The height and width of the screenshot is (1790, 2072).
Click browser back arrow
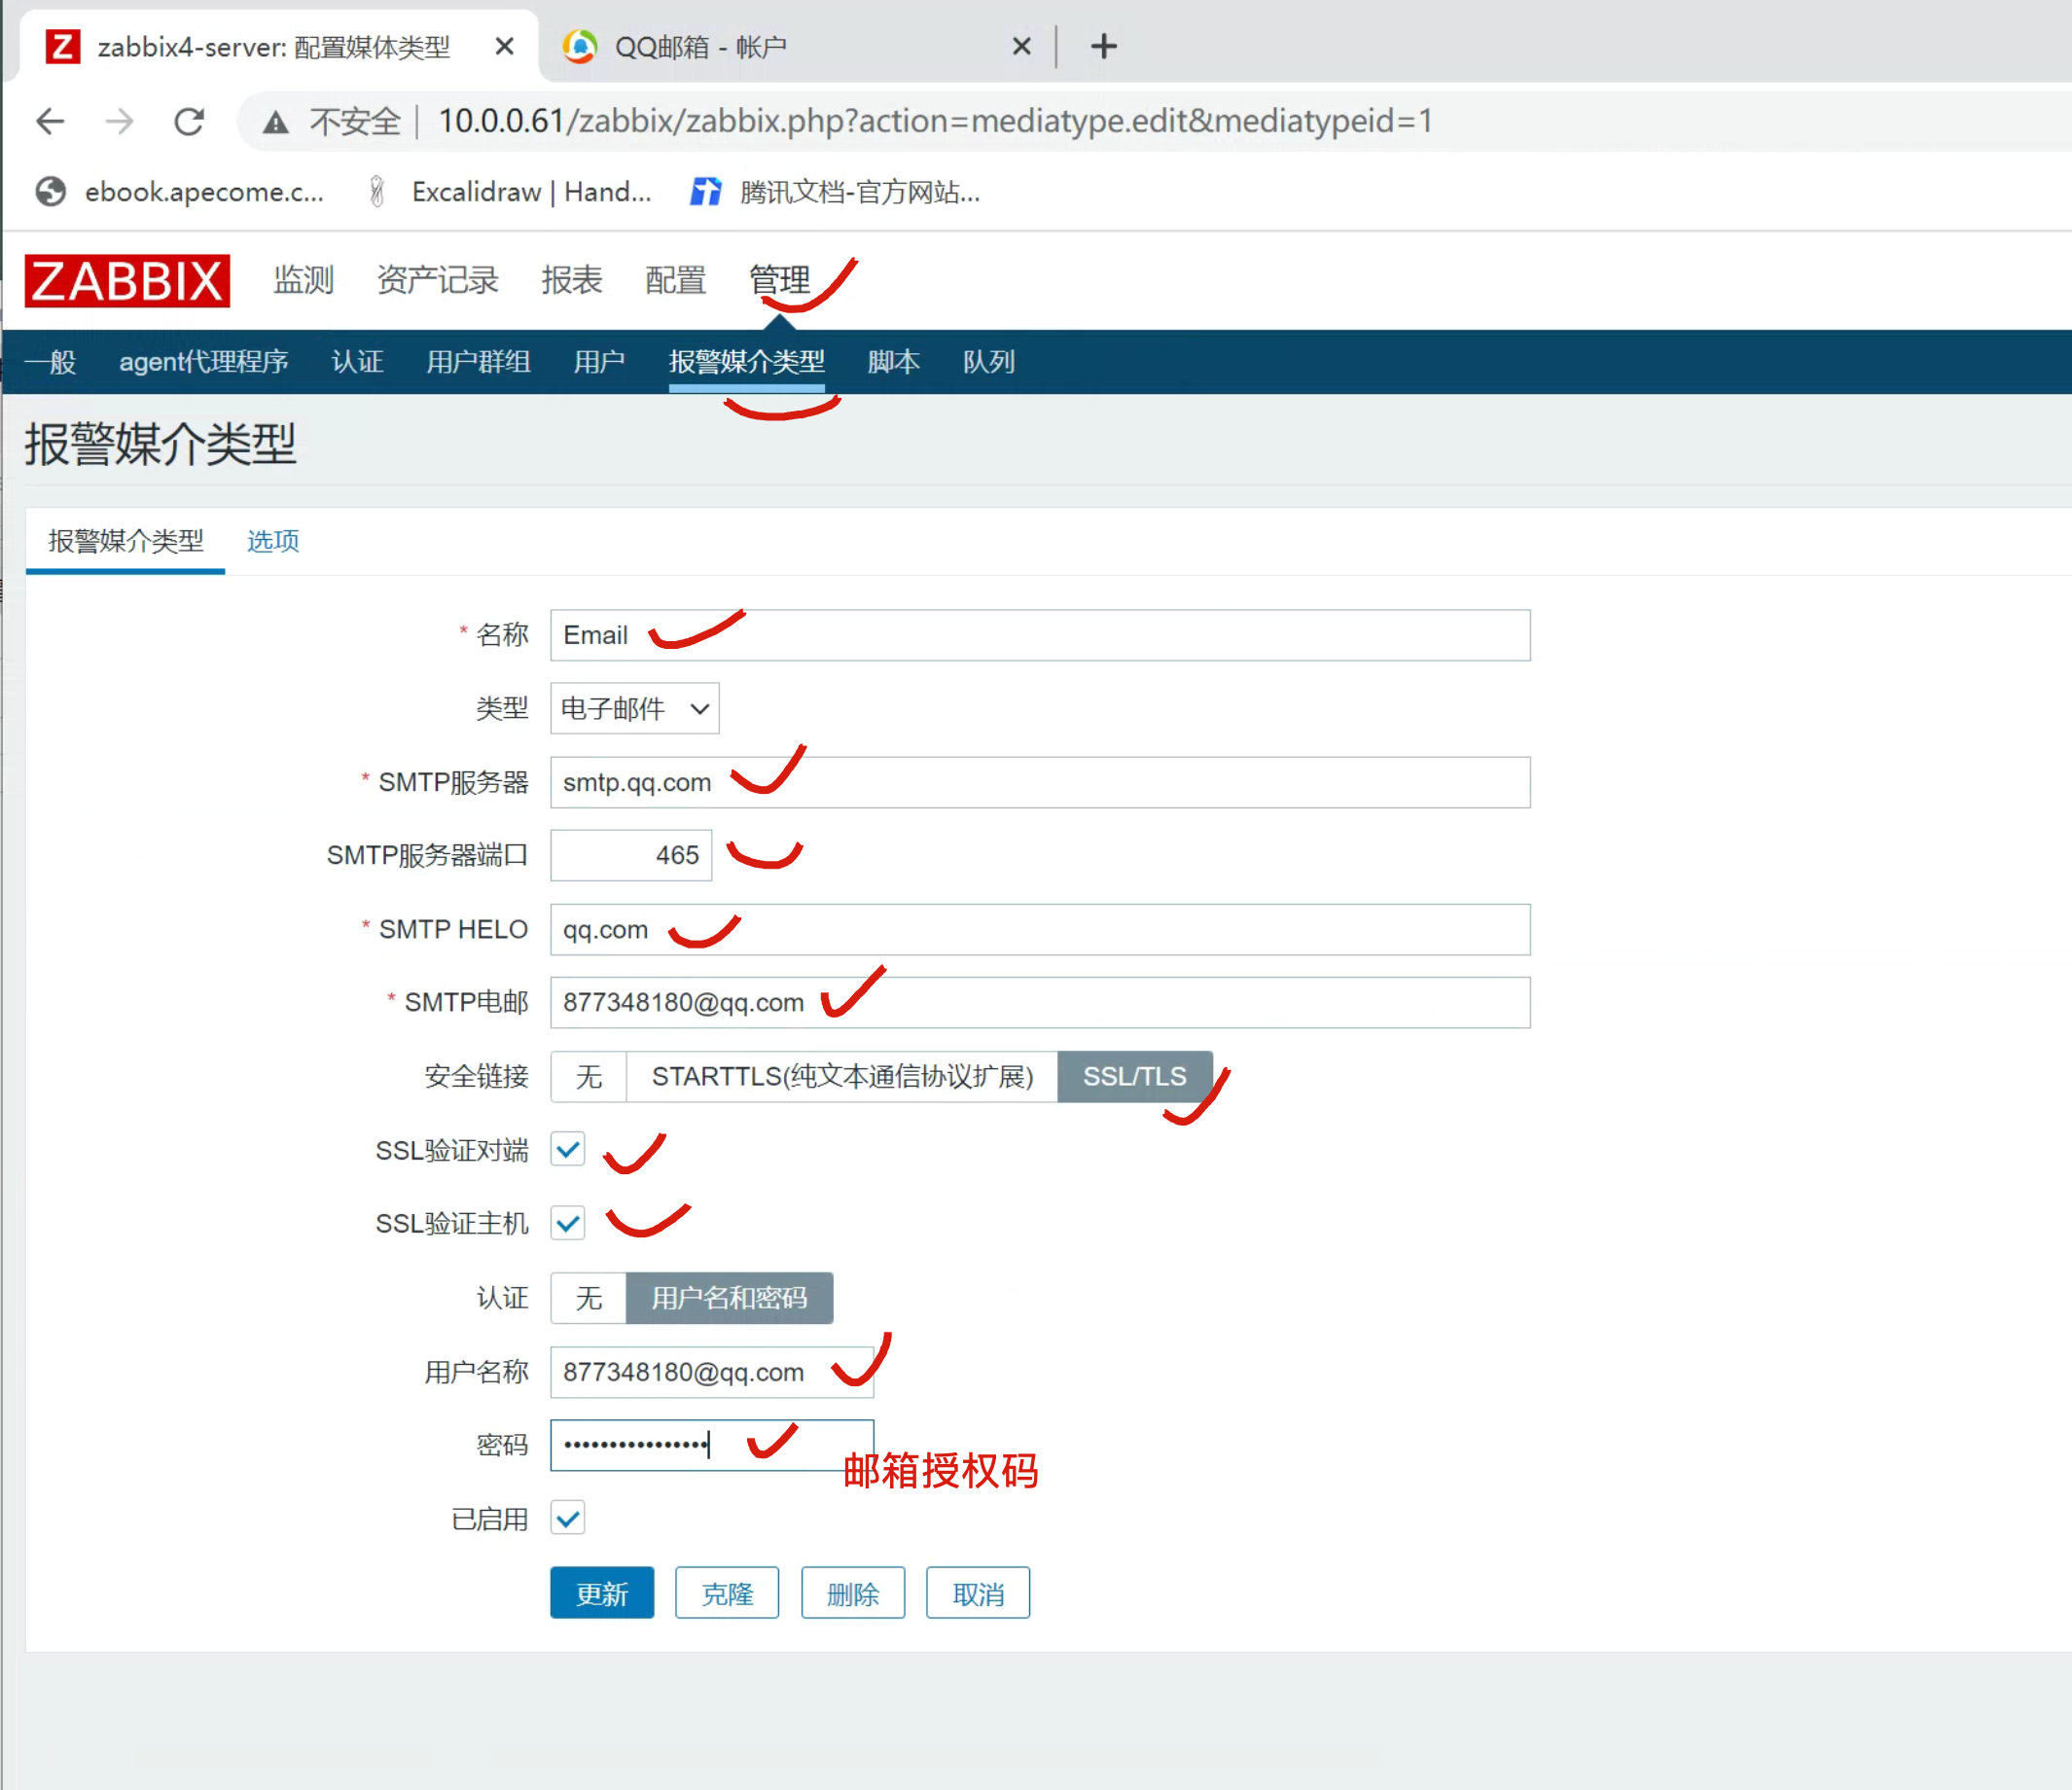point(50,122)
